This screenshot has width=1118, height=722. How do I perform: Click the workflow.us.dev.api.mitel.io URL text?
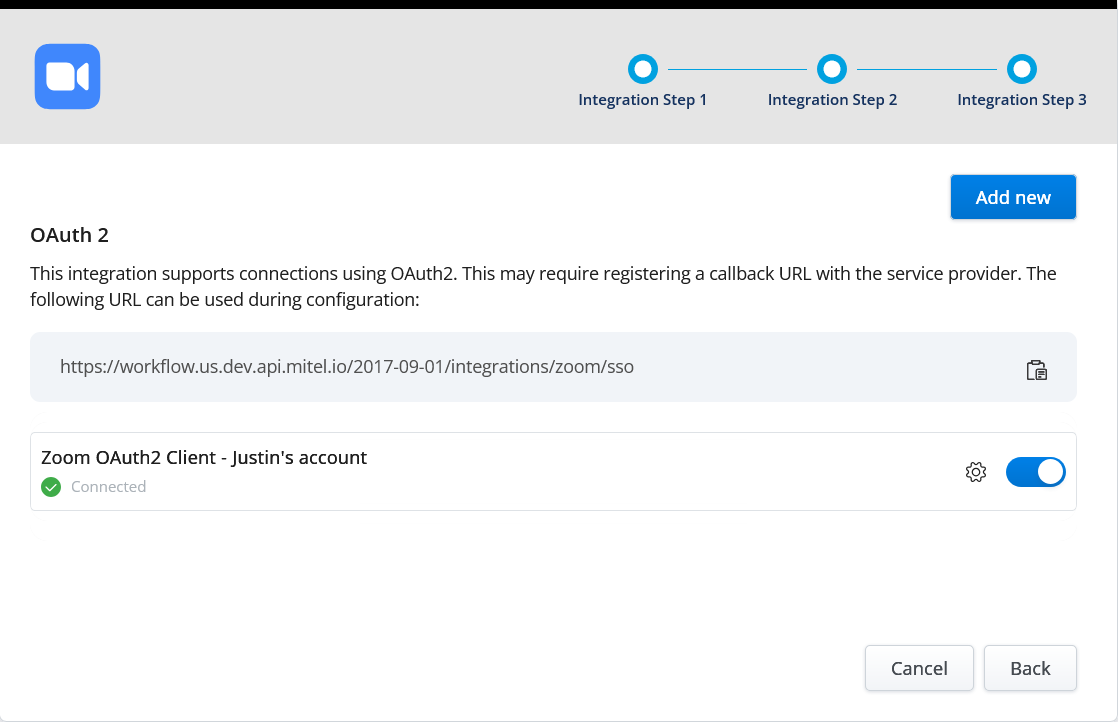[346, 367]
